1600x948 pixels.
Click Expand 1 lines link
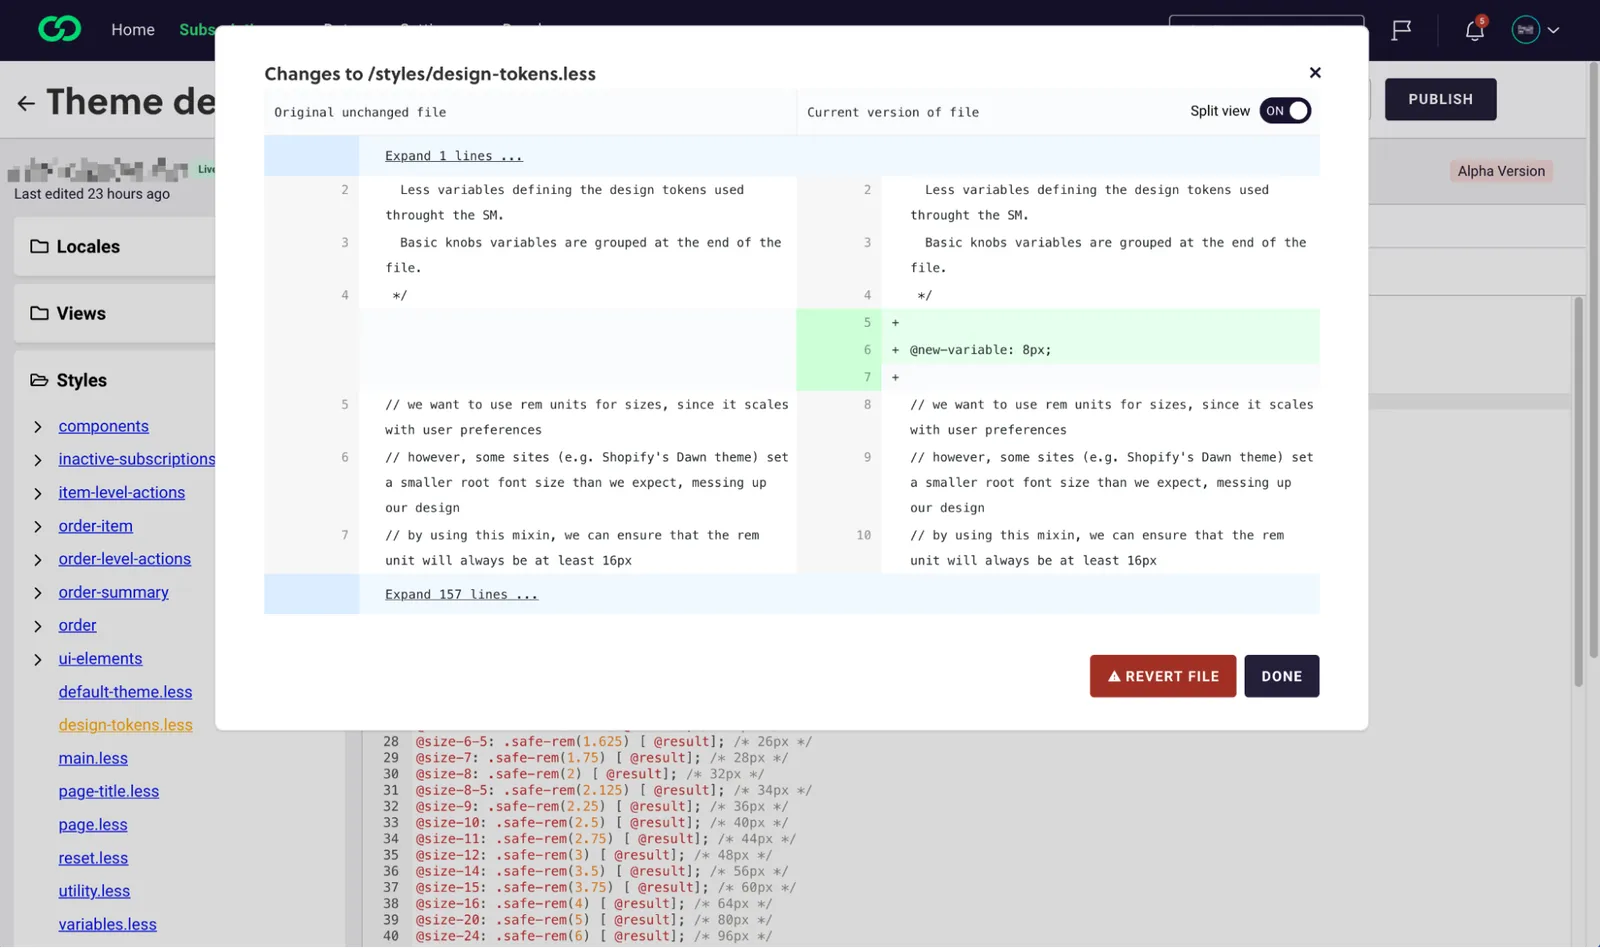pos(454,156)
